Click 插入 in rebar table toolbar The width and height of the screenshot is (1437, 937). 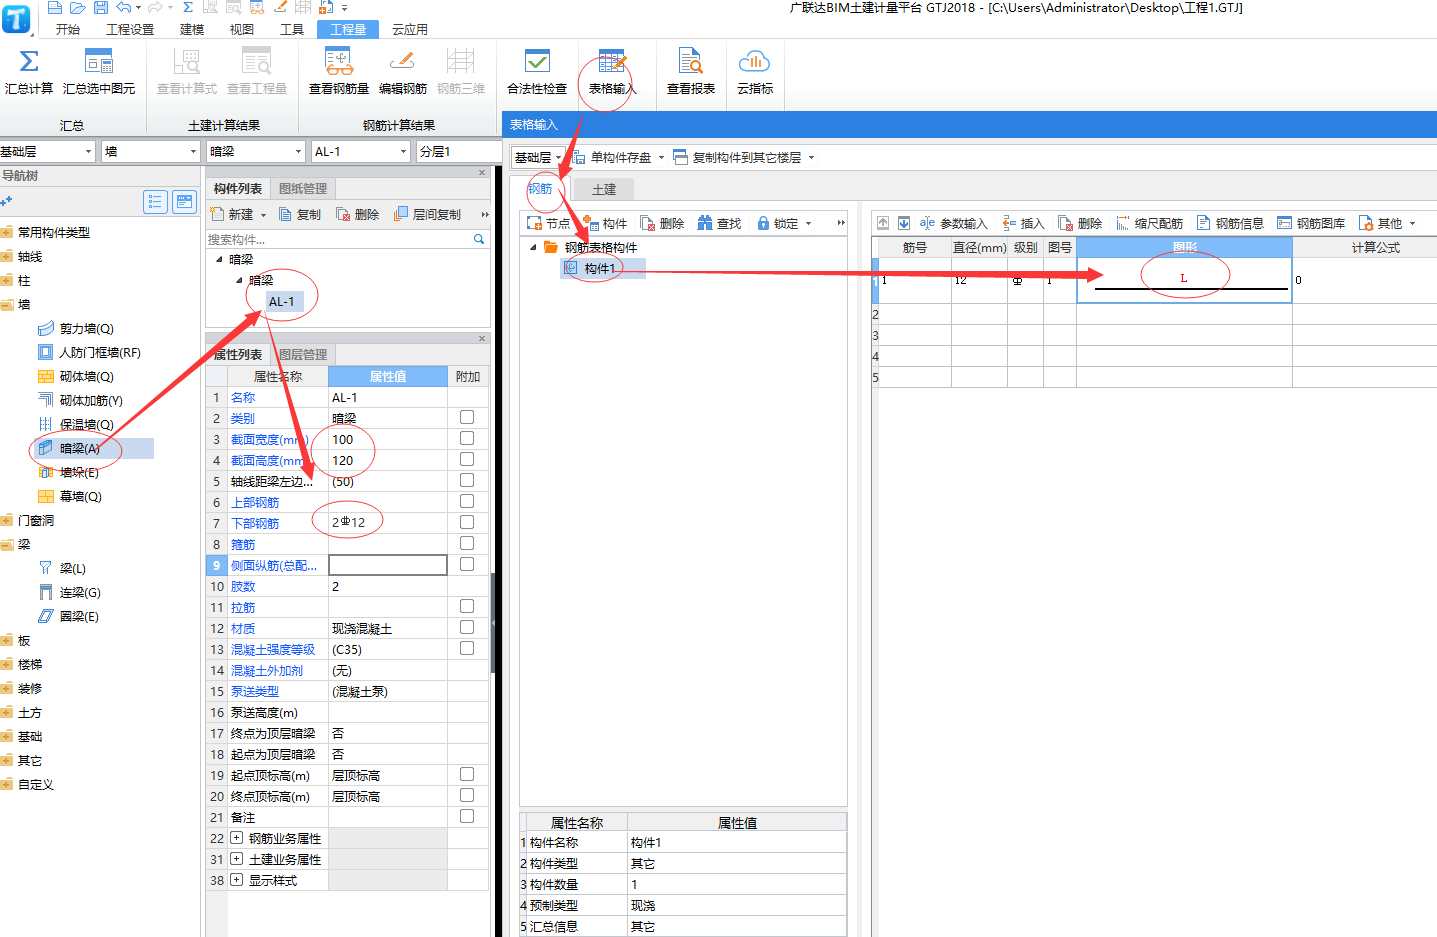click(1023, 223)
